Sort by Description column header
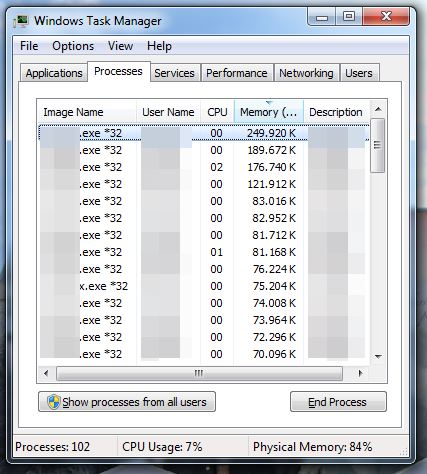Viewport: 427px width, 474px height. [x=336, y=112]
